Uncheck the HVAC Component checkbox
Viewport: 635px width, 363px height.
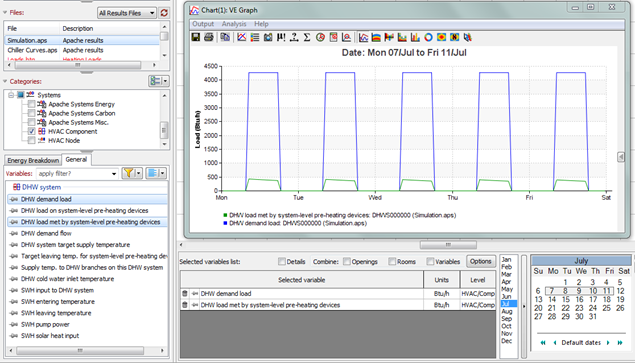(x=31, y=131)
